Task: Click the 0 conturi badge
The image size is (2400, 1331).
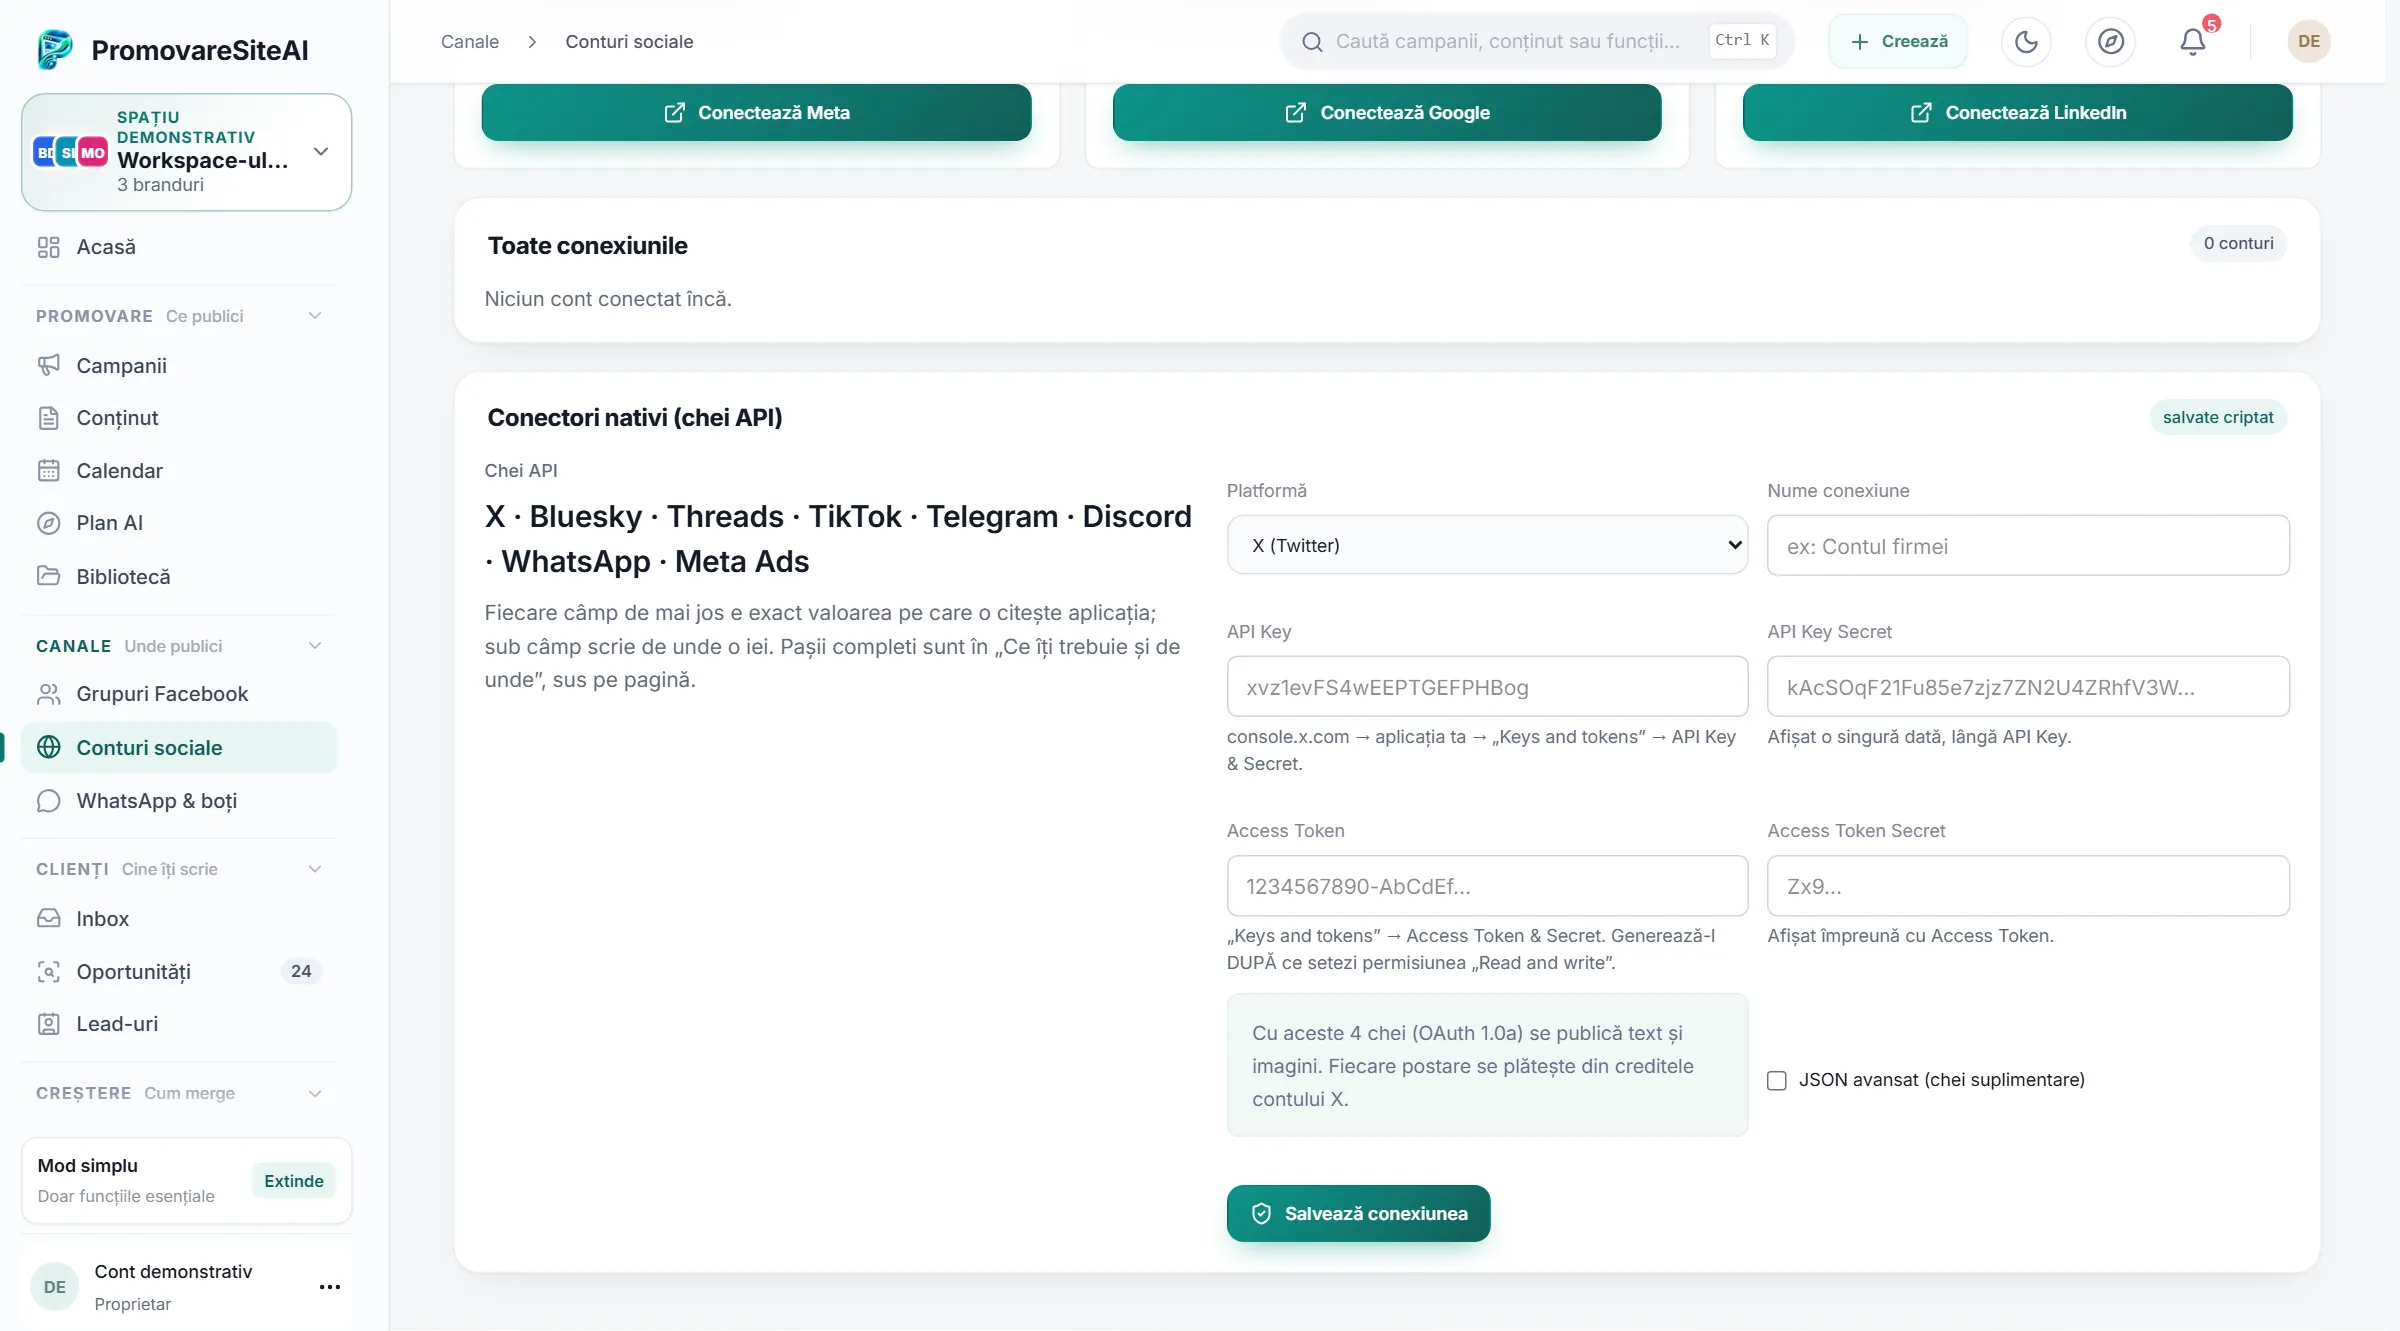Action: (2238, 243)
